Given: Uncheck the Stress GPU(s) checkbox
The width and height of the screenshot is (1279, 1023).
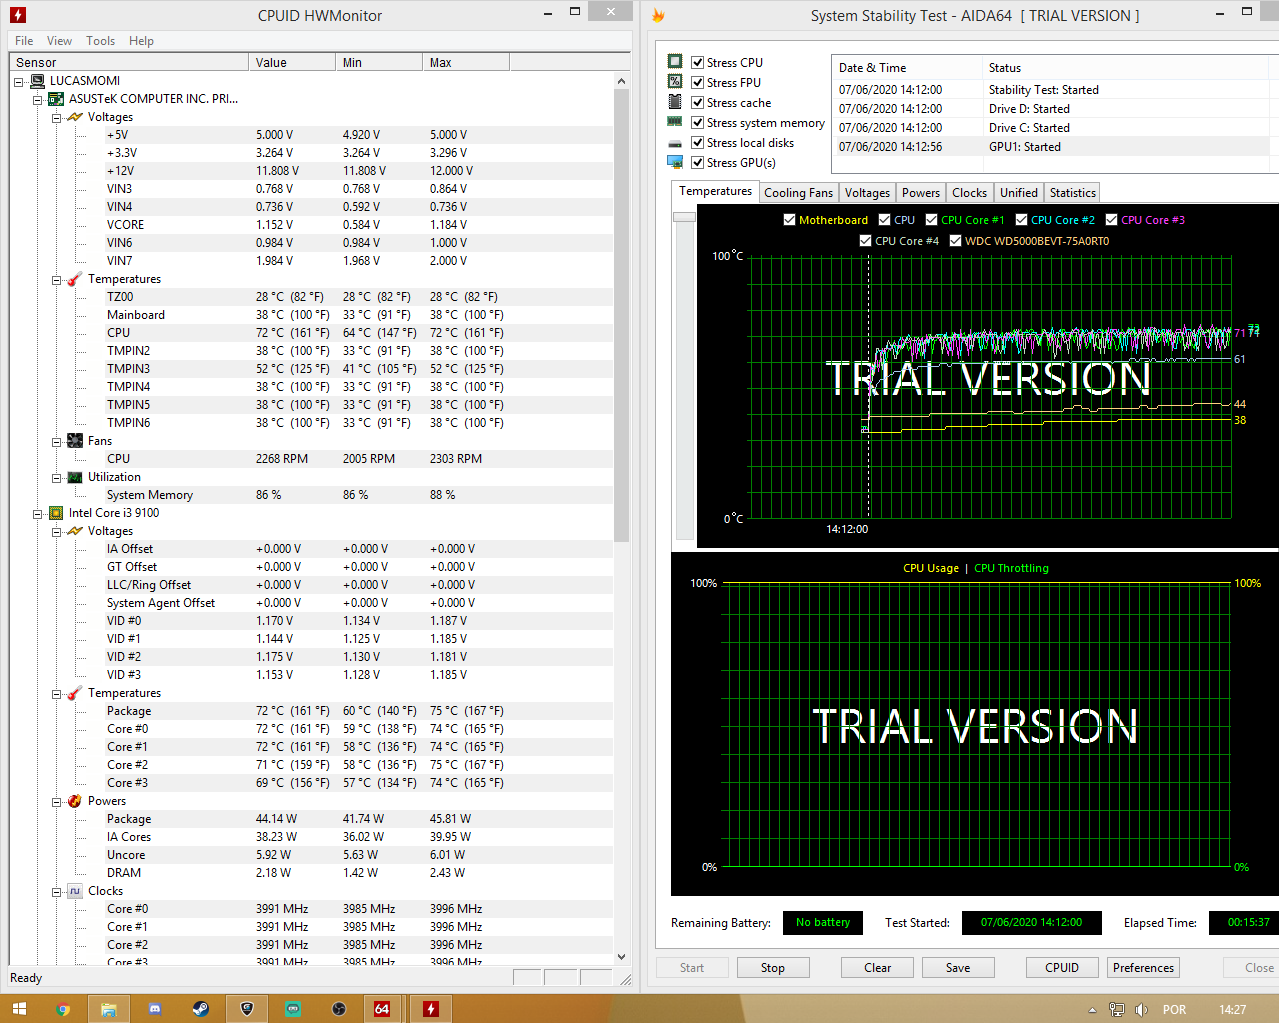Looking at the screenshot, I should [698, 162].
